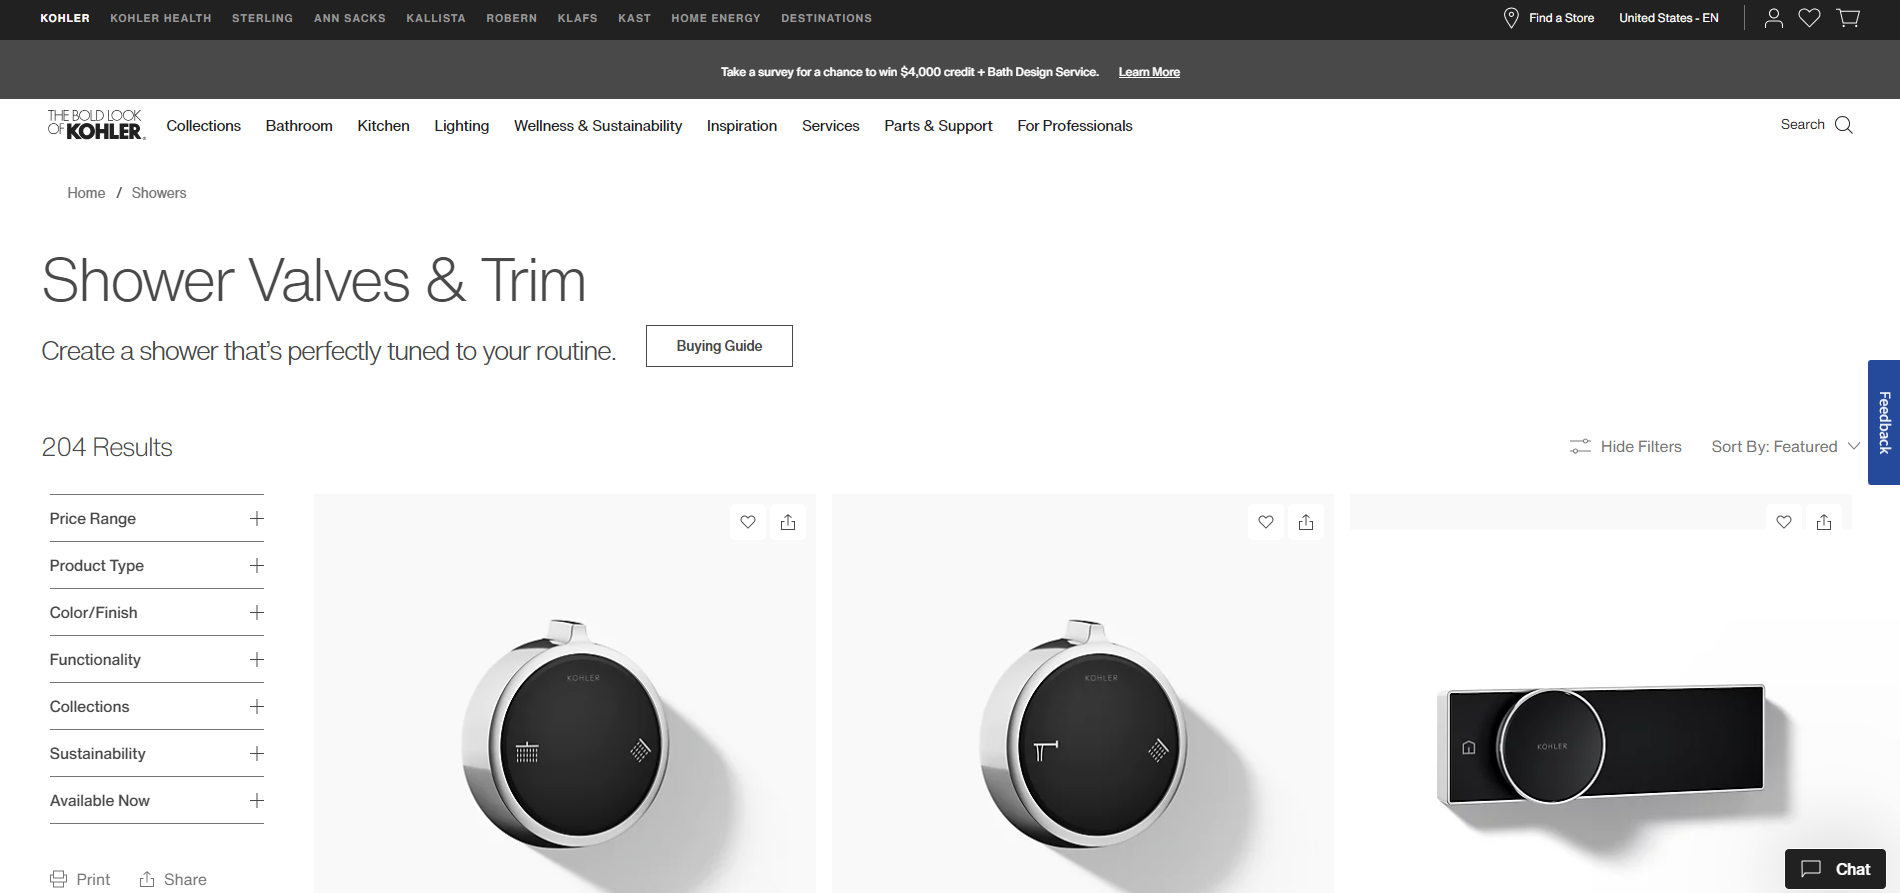Open the Parts & Support menu
1900x893 pixels.
coord(938,126)
